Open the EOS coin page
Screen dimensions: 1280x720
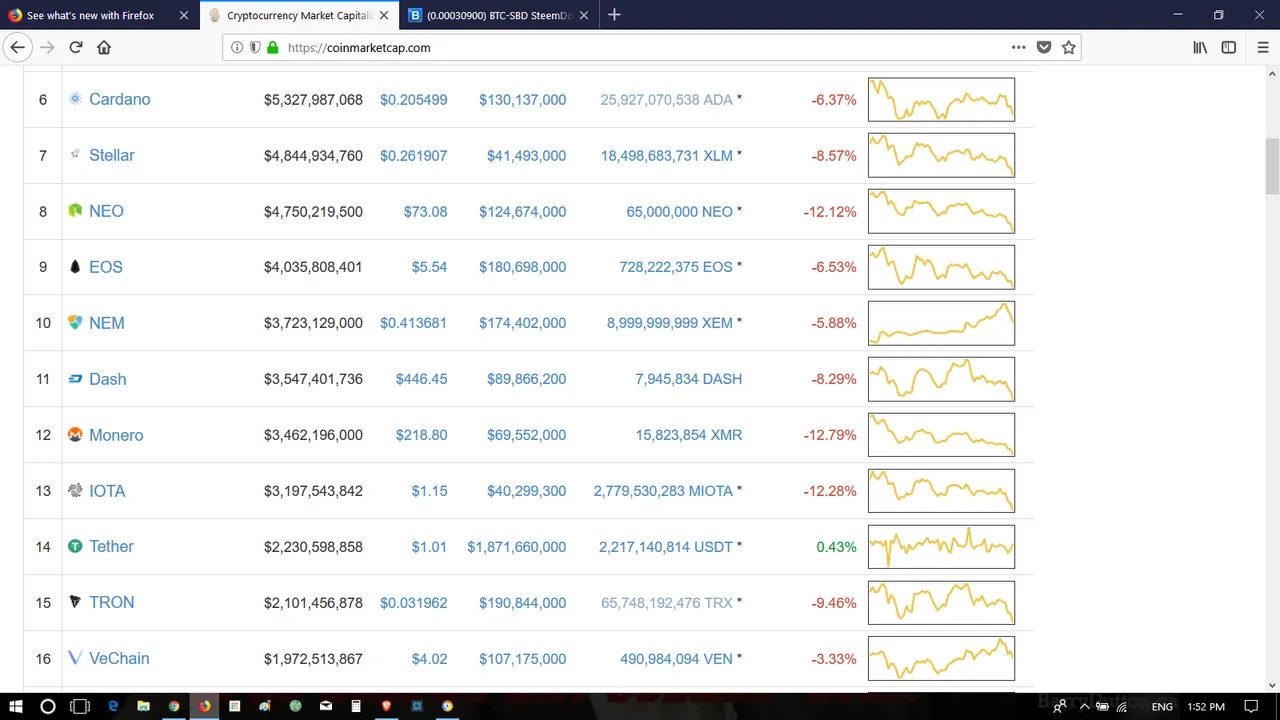[x=105, y=267]
